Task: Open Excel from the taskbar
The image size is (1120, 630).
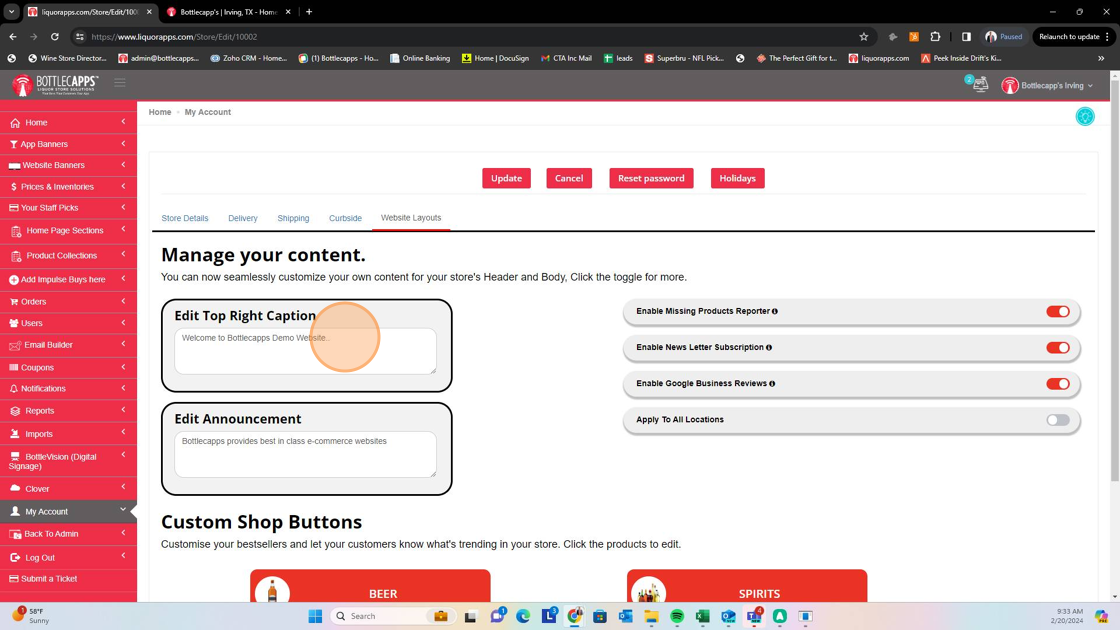Action: point(703,616)
